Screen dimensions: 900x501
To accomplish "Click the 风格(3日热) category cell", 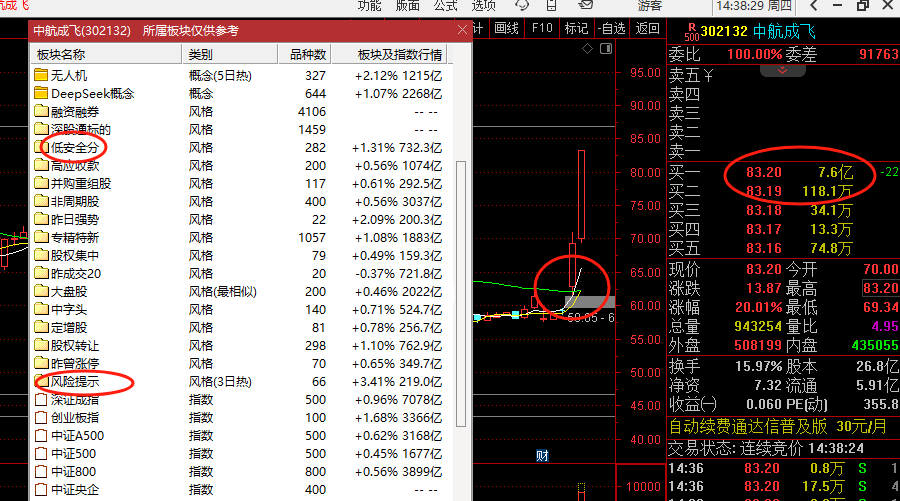I will tap(220, 381).
